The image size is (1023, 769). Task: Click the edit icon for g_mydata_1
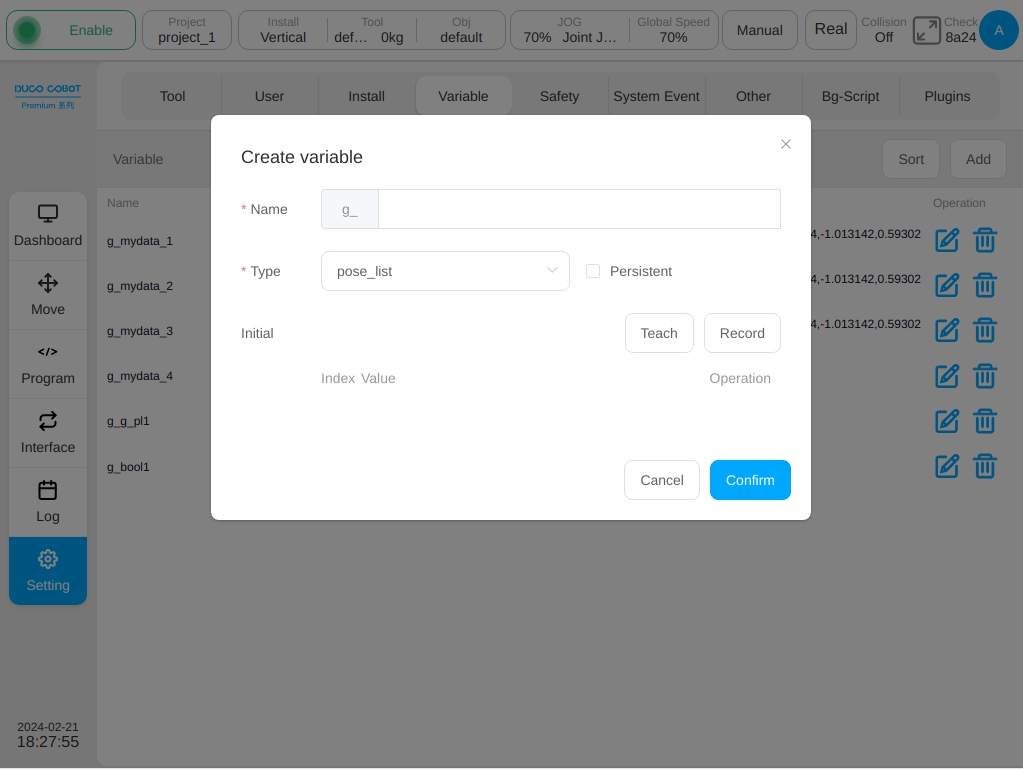pos(947,241)
